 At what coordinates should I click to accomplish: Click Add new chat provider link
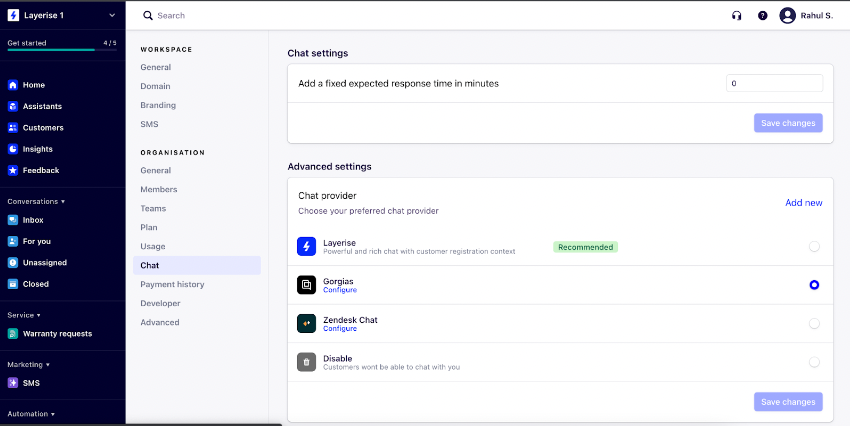[804, 203]
